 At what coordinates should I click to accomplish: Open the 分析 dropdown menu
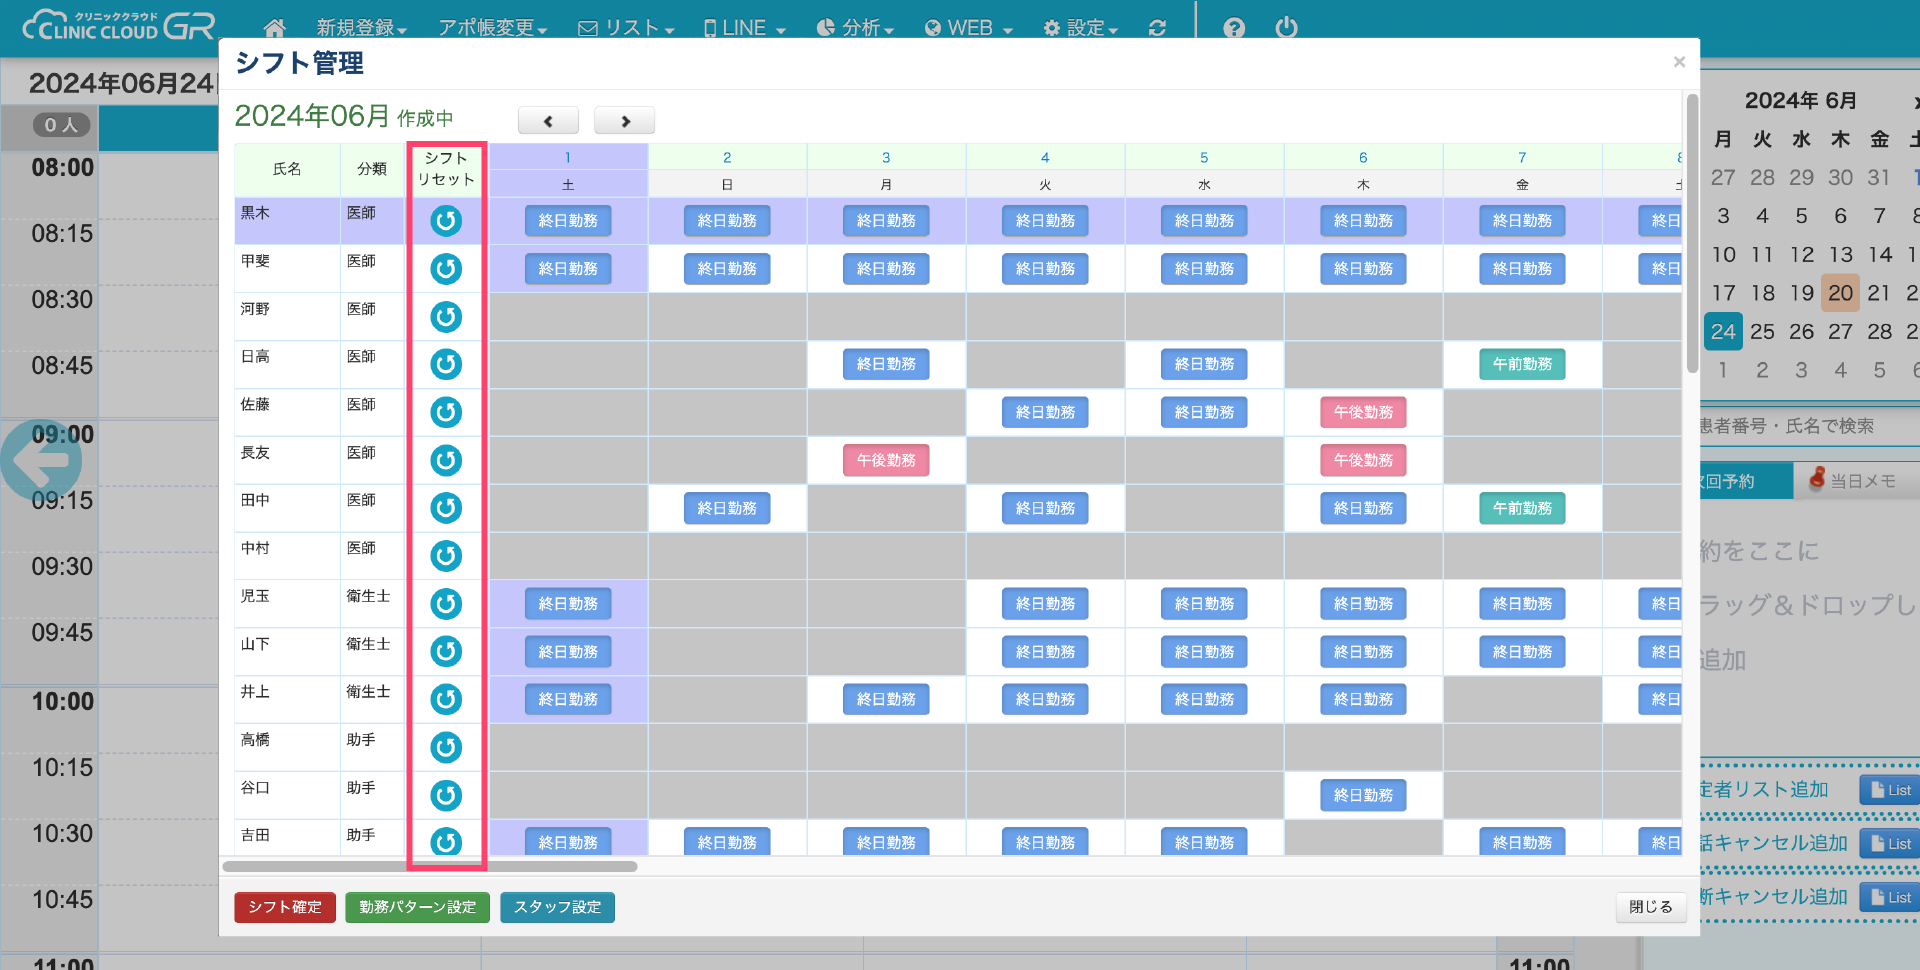(x=855, y=28)
